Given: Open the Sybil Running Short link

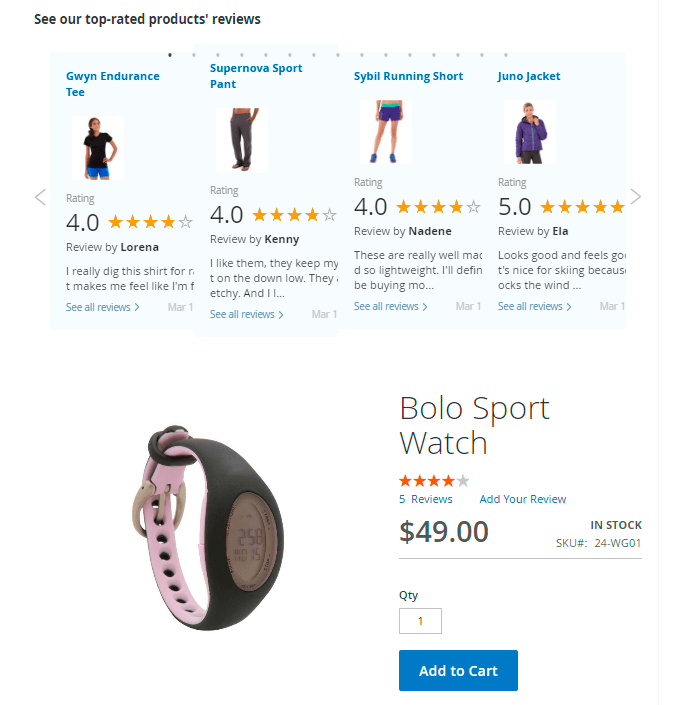Looking at the screenshot, I should 408,76.
